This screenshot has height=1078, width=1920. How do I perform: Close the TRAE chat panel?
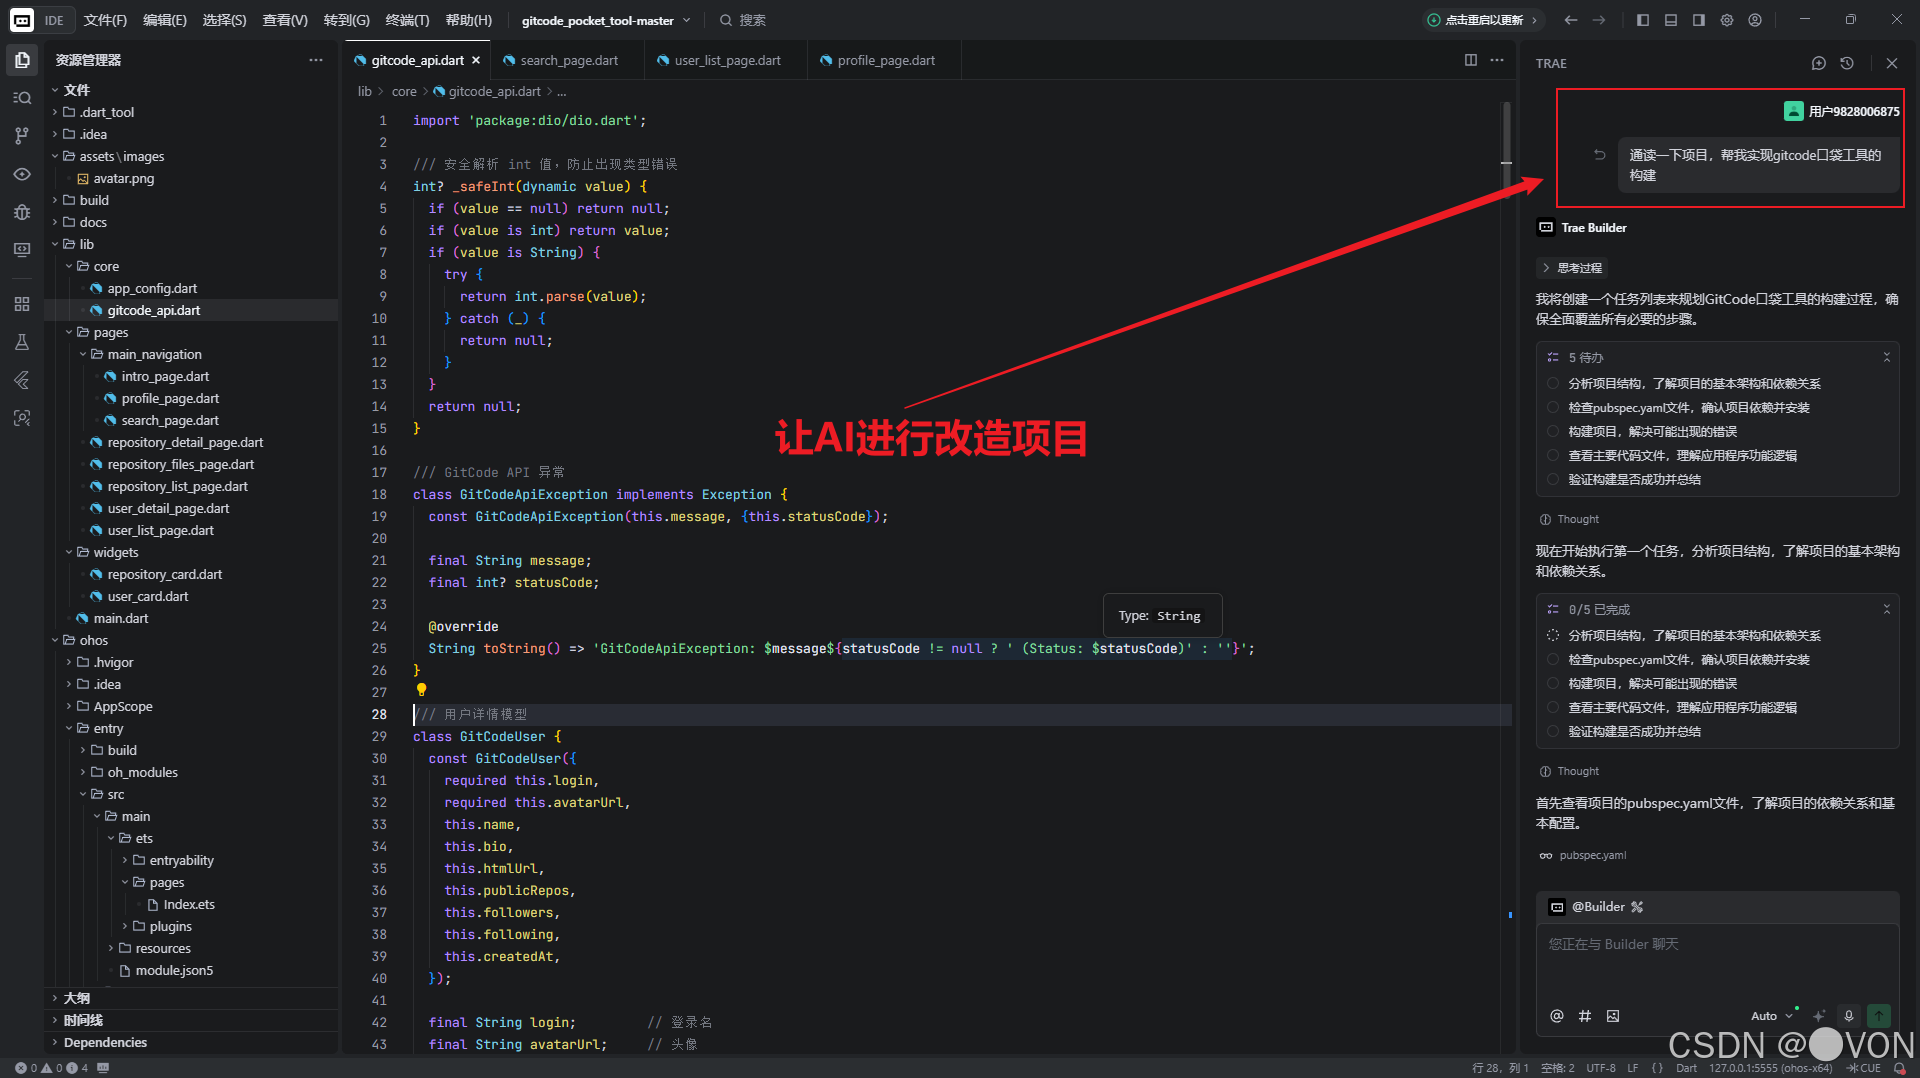click(x=1892, y=63)
